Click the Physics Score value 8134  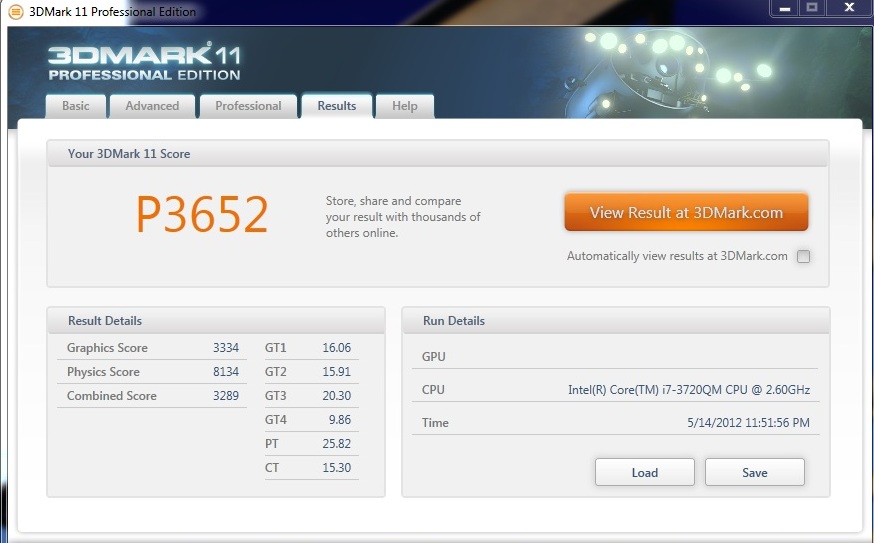point(226,372)
